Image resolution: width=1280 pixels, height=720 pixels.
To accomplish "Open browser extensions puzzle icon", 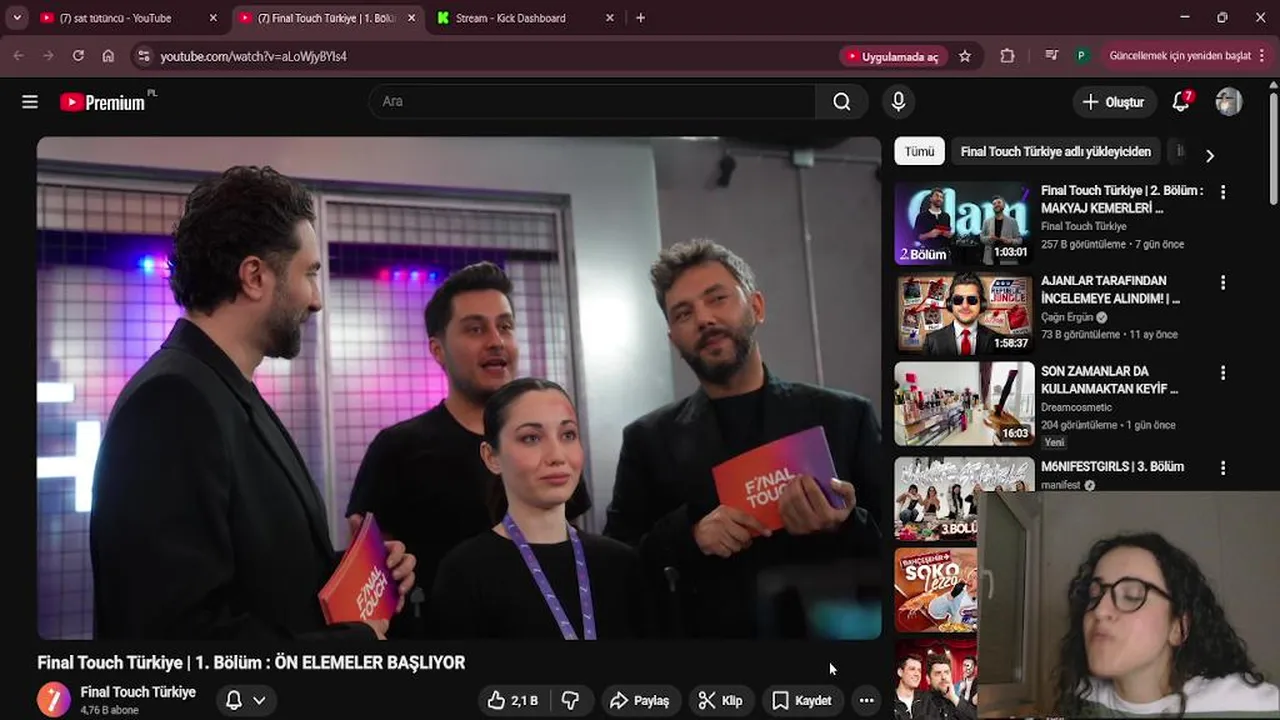I will (1007, 56).
